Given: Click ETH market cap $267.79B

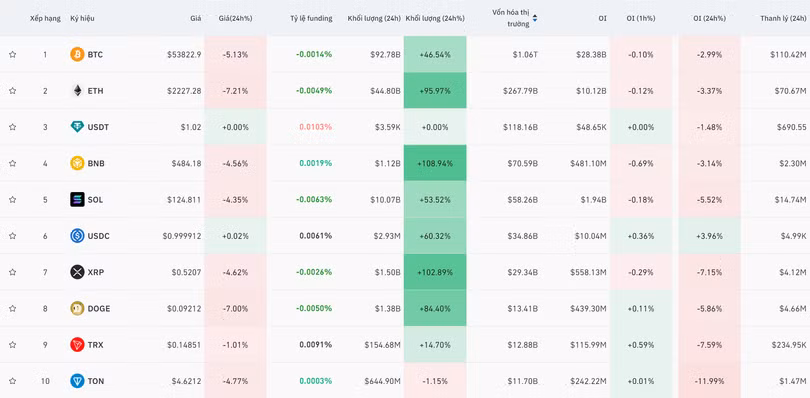Looking at the screenshot, I should pyautogui.click(x=520, y=90).
